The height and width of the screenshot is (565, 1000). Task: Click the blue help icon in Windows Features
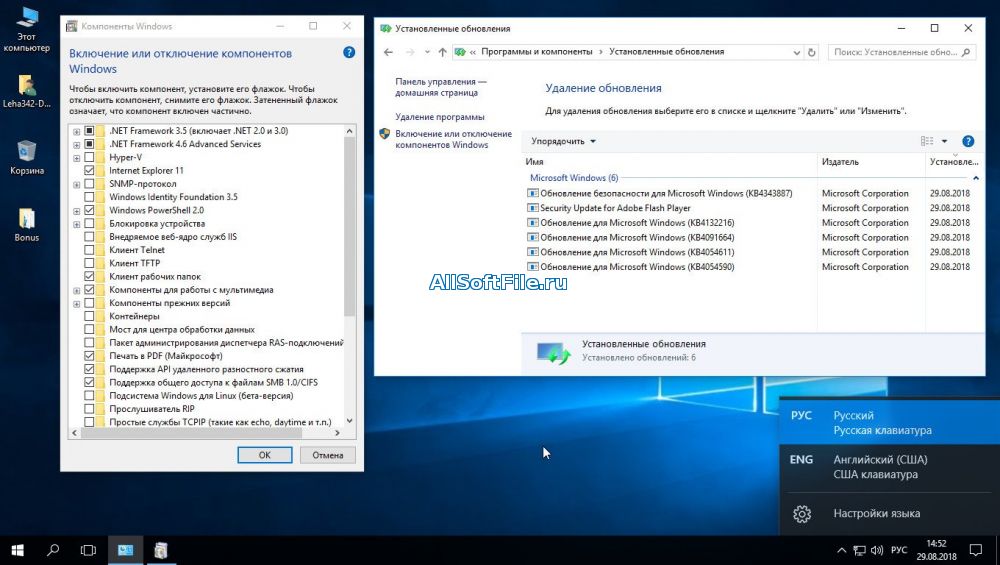coord(349,52)
